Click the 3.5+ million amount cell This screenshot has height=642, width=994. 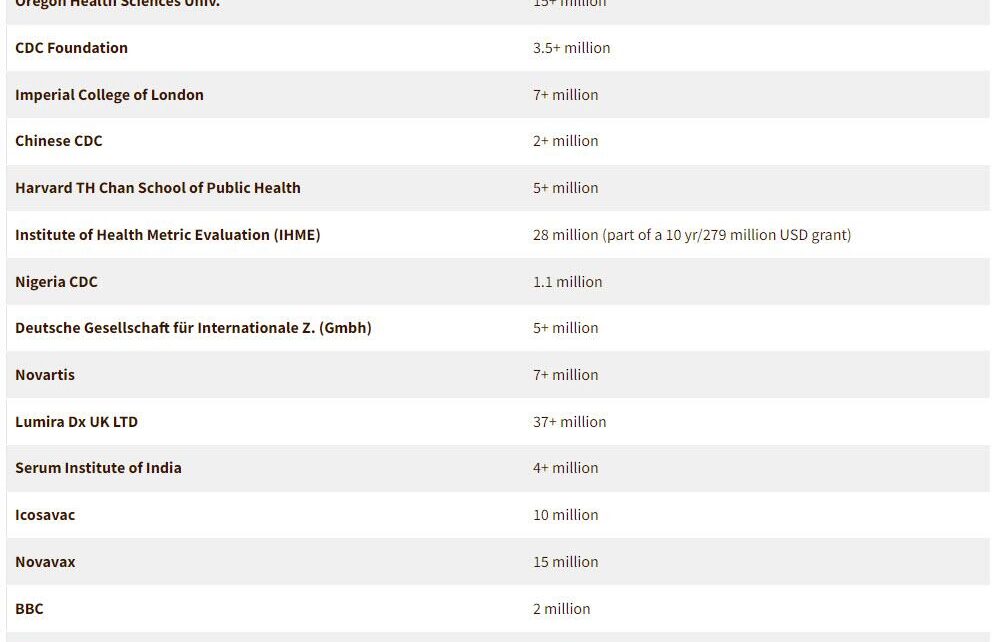pyautogui.click(x=571, y=48)
